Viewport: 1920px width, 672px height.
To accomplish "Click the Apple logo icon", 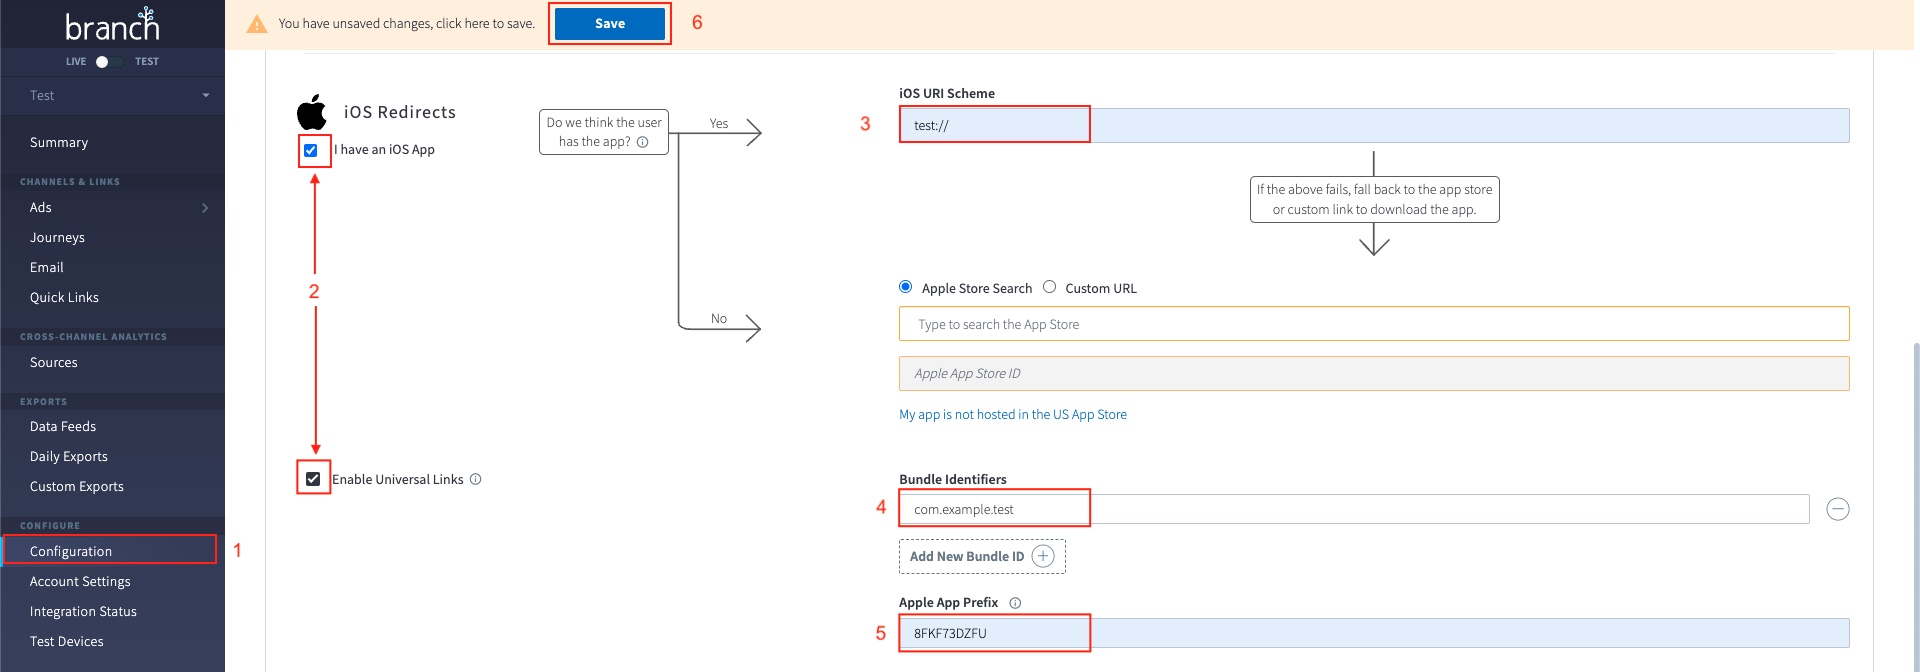I will (x=312, y=112).
